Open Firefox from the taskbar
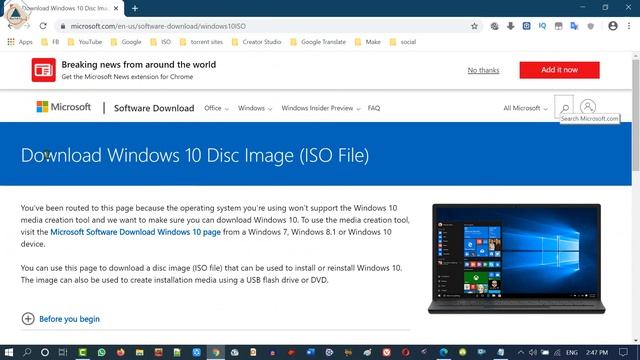 120,352
